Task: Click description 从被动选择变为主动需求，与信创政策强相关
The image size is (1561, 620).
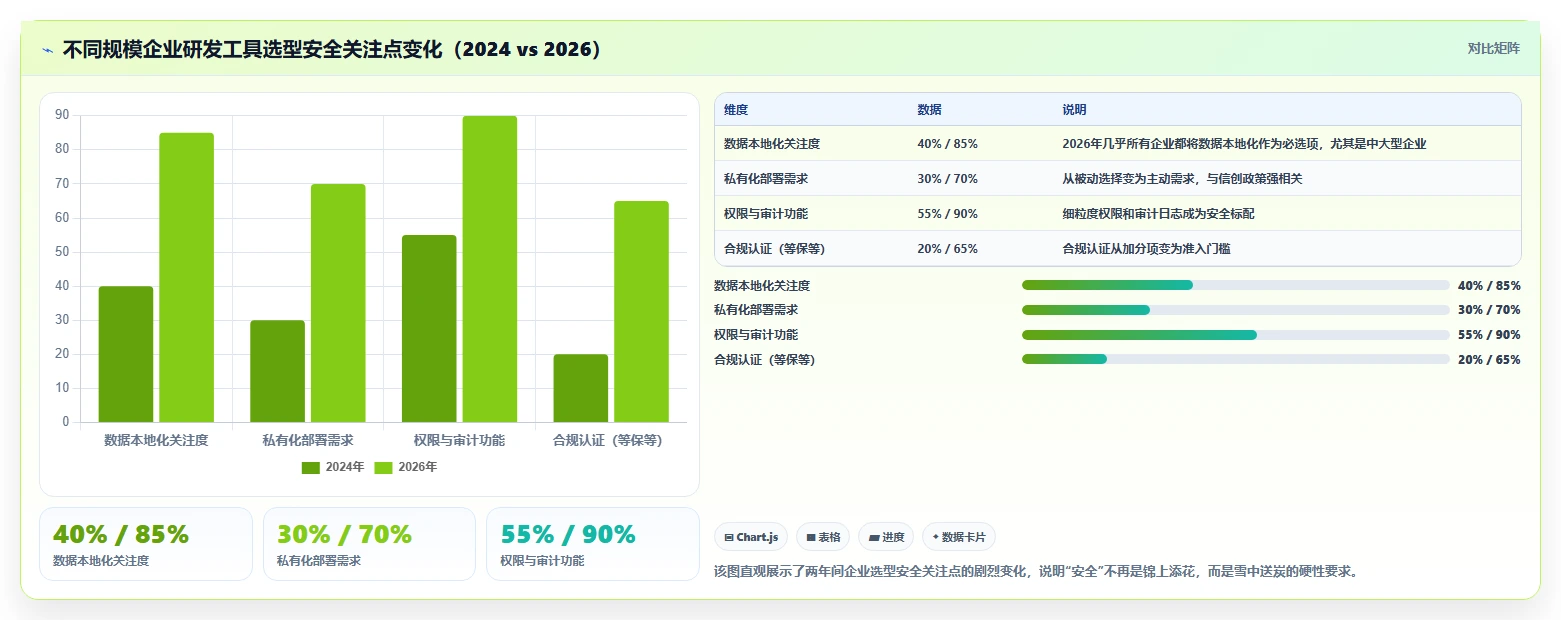Action: 1182,179
